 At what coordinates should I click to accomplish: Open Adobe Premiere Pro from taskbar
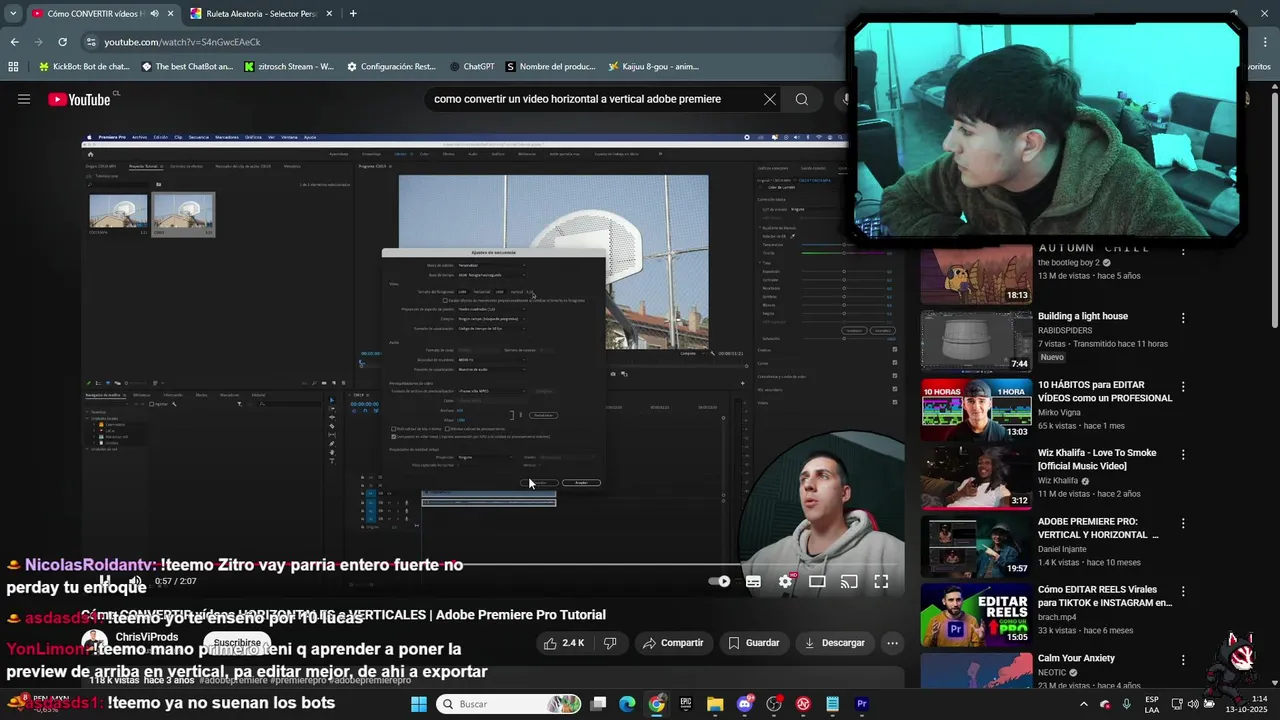click(862, 704)
